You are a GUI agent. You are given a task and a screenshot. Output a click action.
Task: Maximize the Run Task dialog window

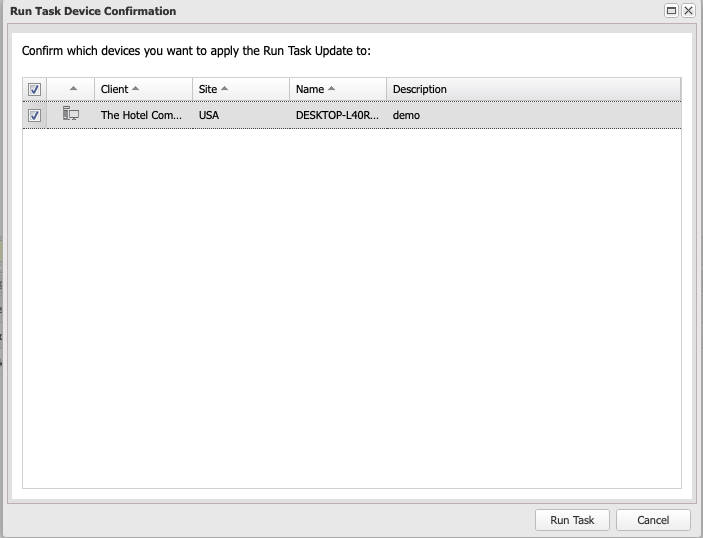671,10
